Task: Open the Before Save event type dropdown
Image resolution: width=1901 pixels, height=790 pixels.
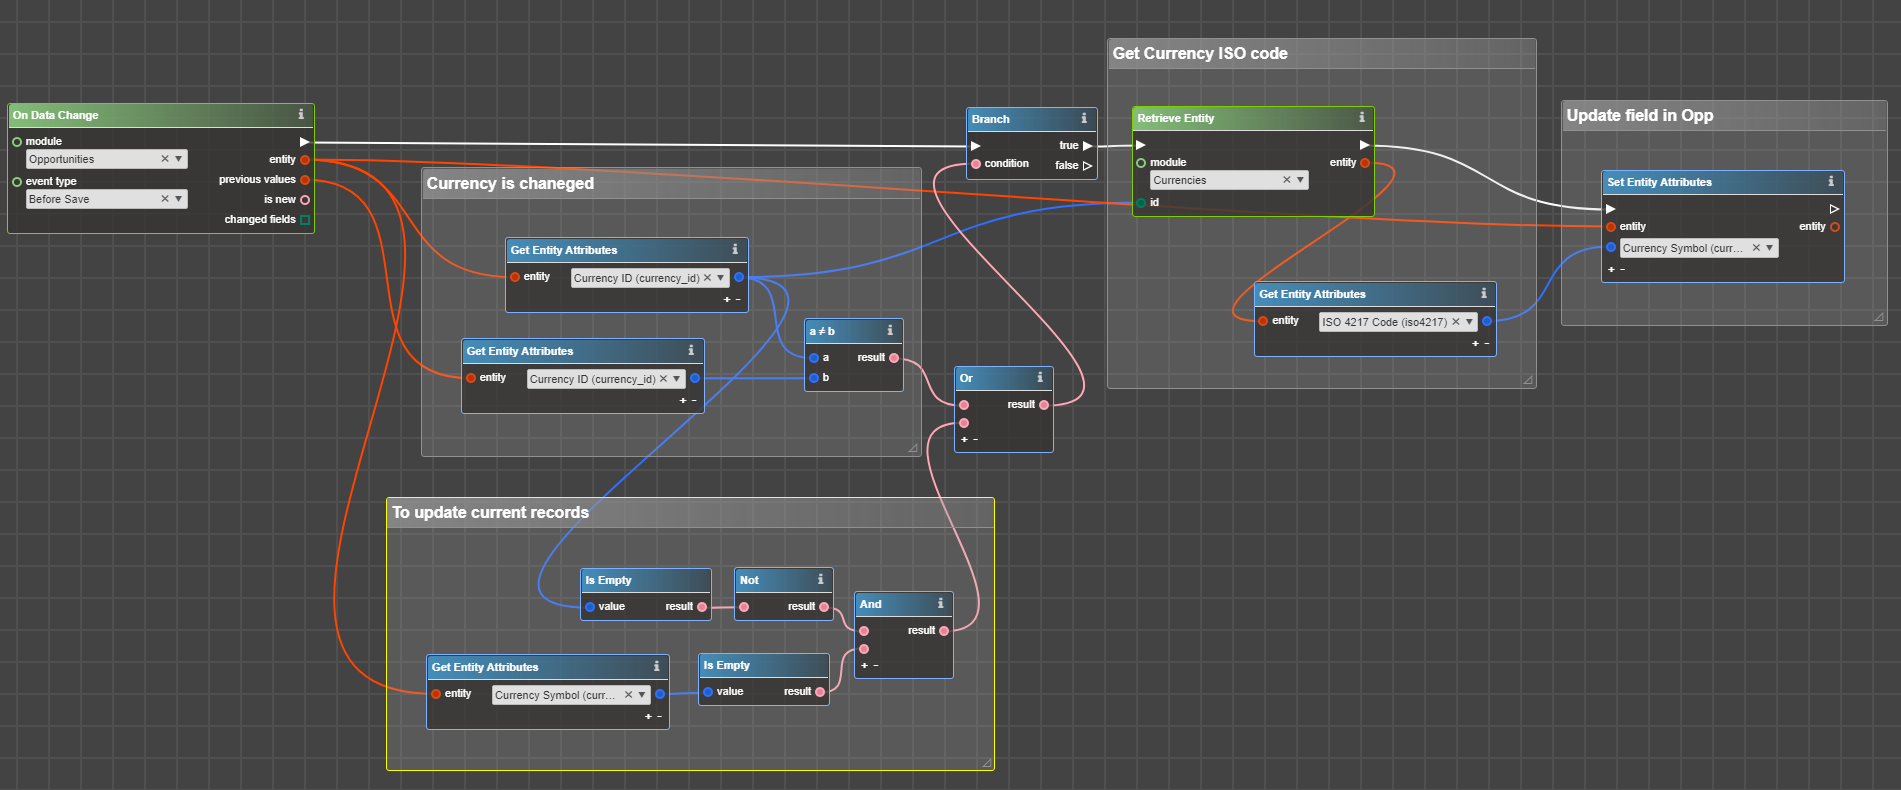Action: point(179,199)
